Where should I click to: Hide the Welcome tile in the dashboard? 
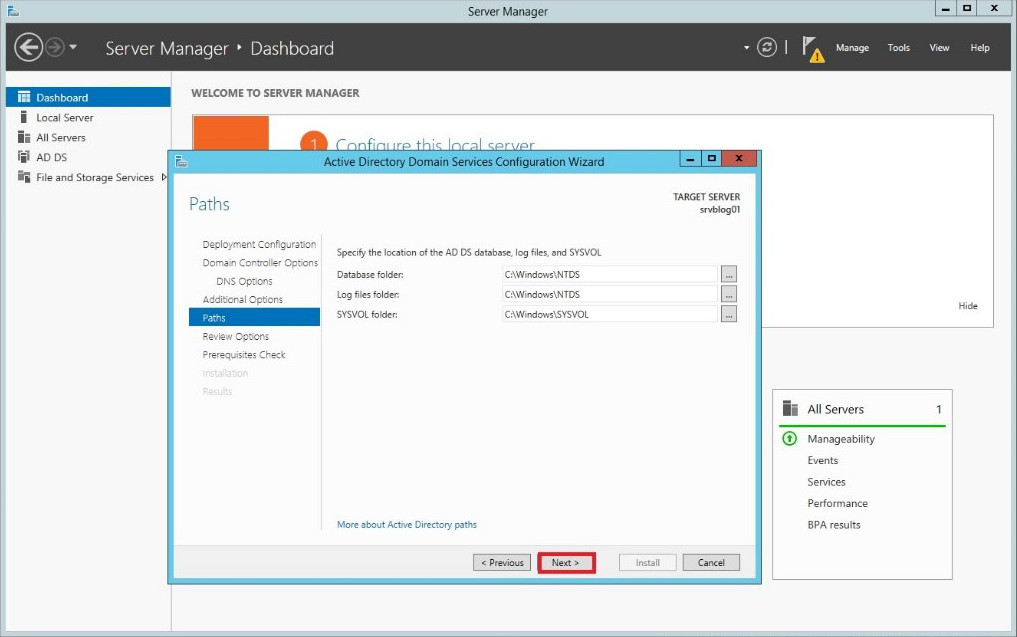[968, 306]
